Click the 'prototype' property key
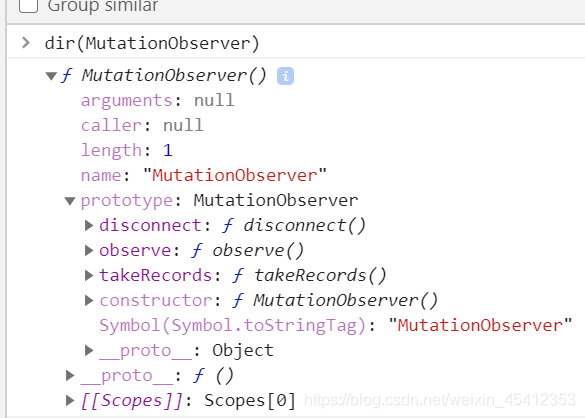The image size is (585, 418). point(127,201)
